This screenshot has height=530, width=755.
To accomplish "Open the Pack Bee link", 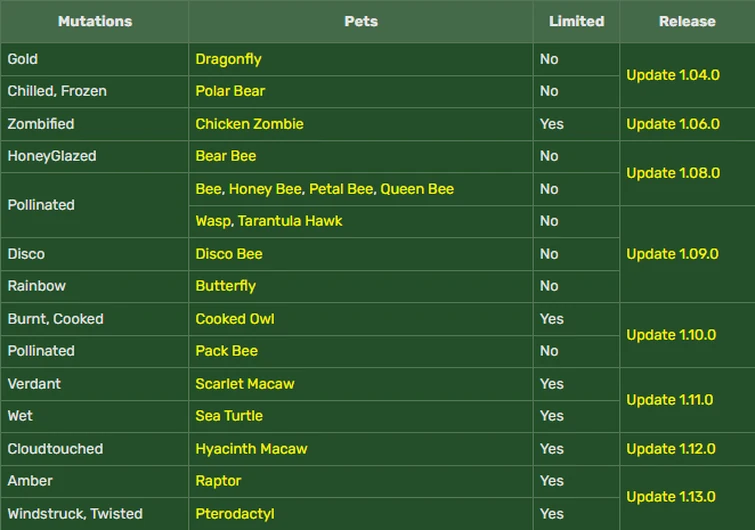I will coord(226,351).
